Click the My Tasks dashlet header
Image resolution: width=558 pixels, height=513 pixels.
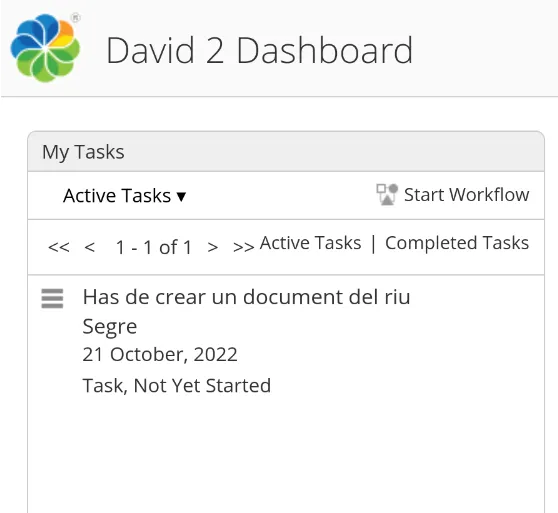pos(286,152)
